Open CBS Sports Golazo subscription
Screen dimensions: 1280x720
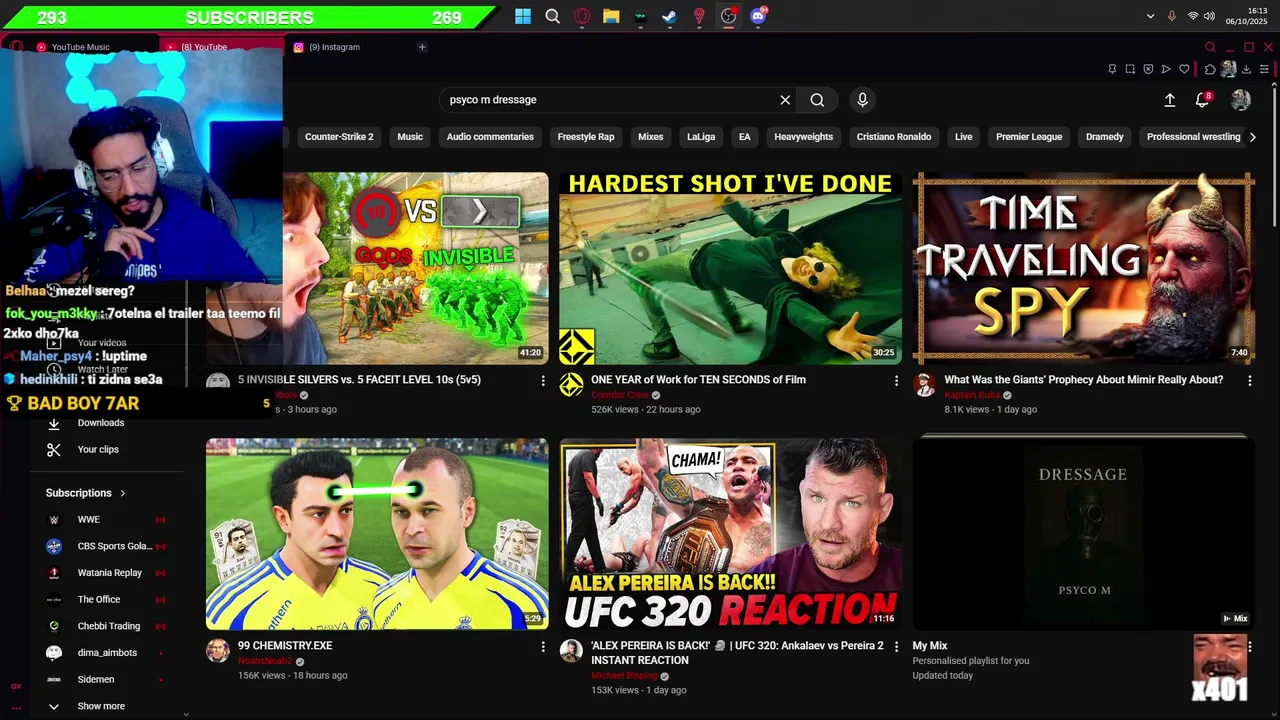click(x=106, y=546)
